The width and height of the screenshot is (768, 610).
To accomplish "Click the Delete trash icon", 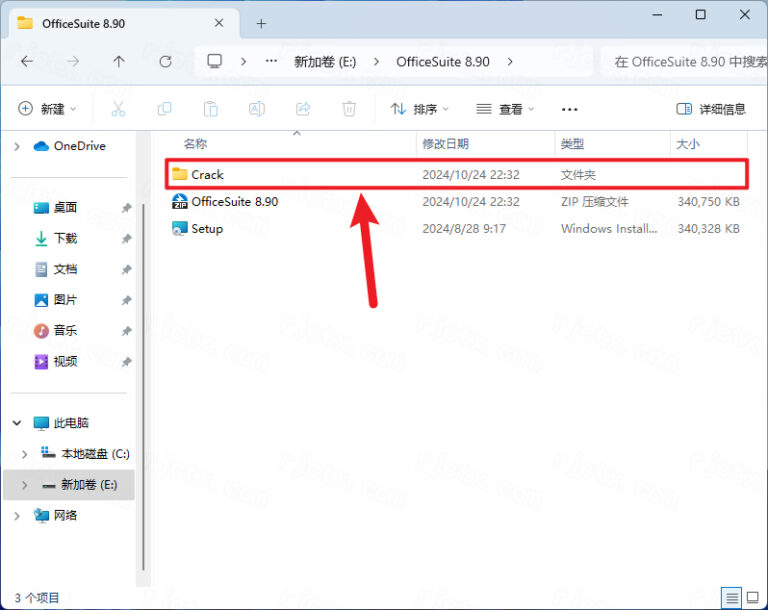I will pos(349,109).
